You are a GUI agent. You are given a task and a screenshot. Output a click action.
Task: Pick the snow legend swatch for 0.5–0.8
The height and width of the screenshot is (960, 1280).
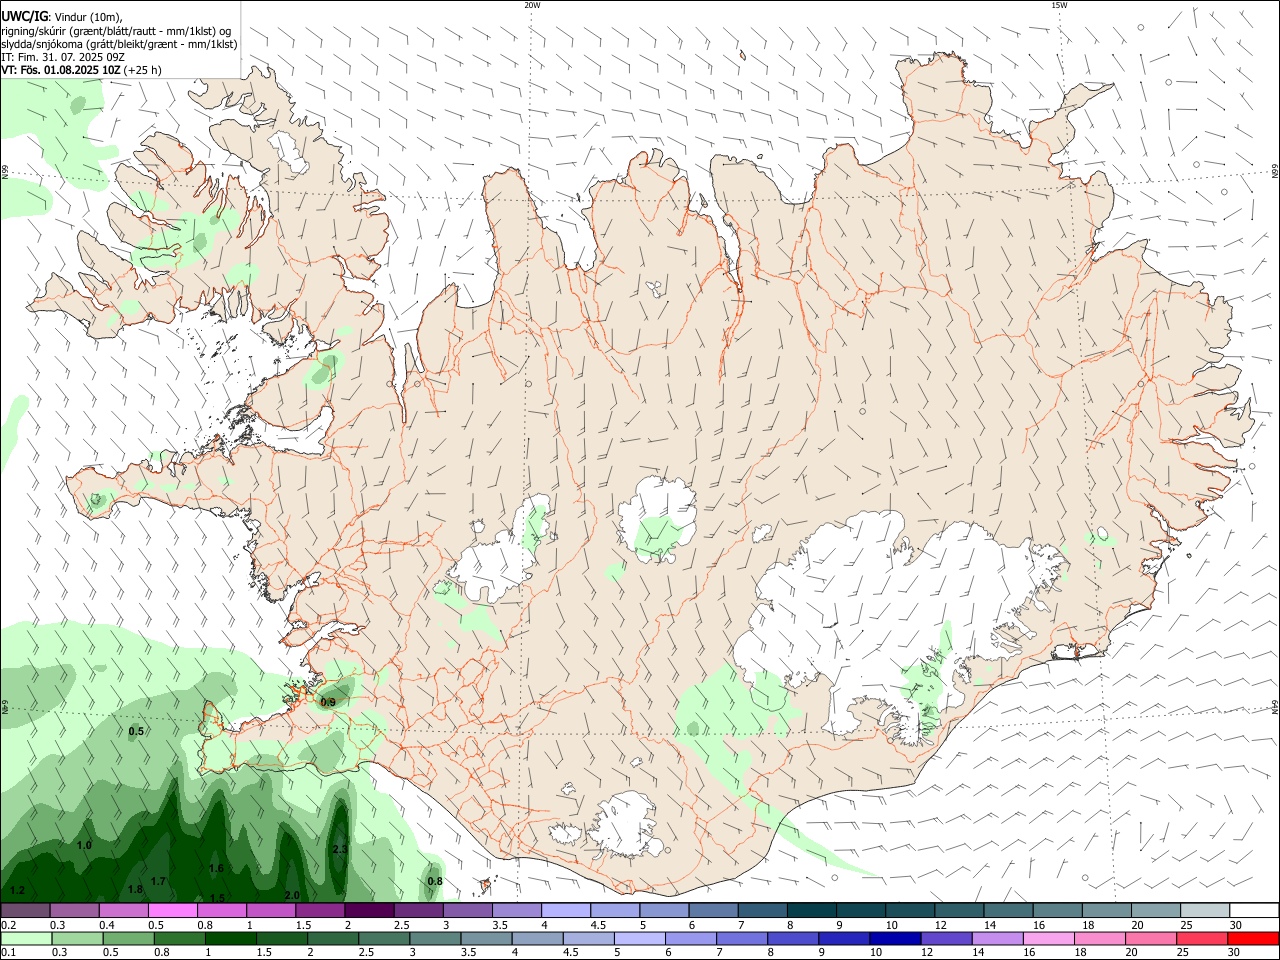(x=172, y=911)
